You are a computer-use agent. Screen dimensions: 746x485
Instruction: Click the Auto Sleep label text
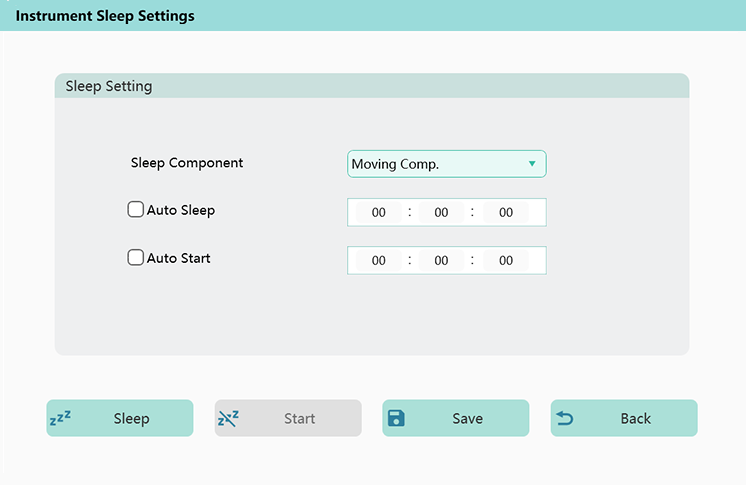point(181,211)
